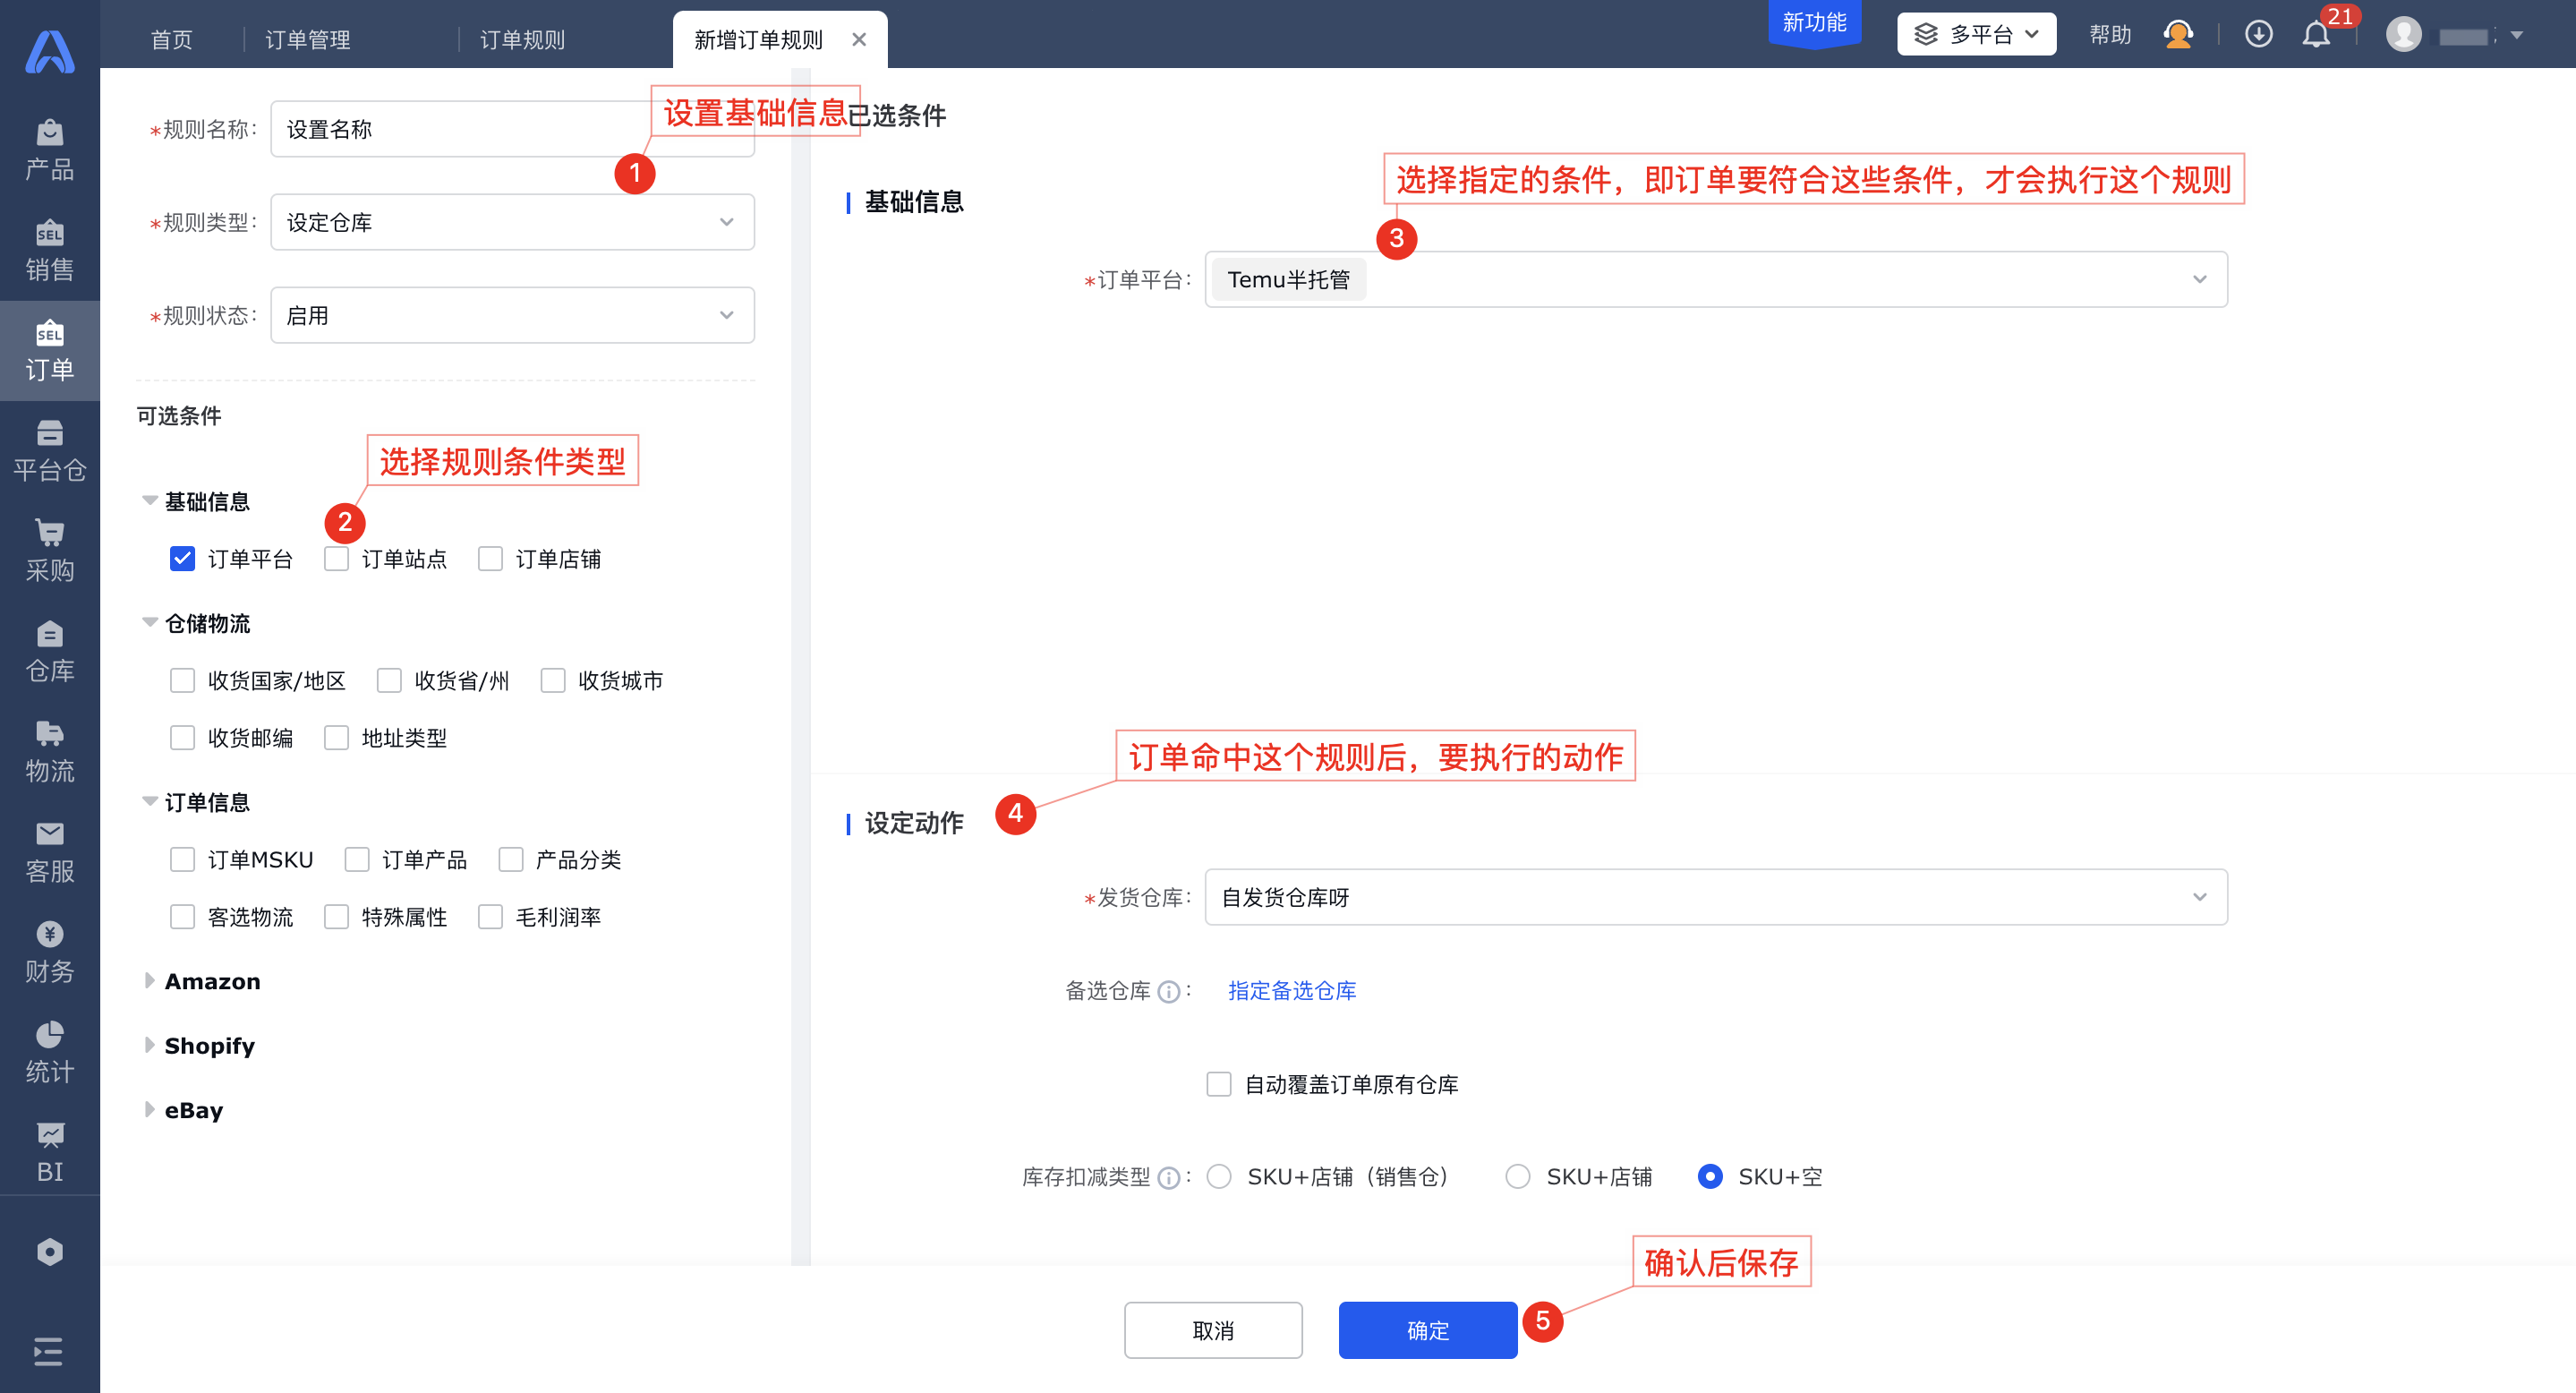The image size is (2576, 1393).
Task: Switch to the 订单管理 tab
Action: pyautogui.click(x=308, y=40)
